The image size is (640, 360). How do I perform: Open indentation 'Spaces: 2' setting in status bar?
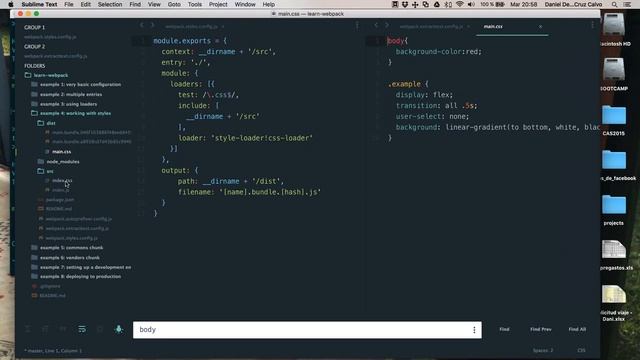pos(543,350)
